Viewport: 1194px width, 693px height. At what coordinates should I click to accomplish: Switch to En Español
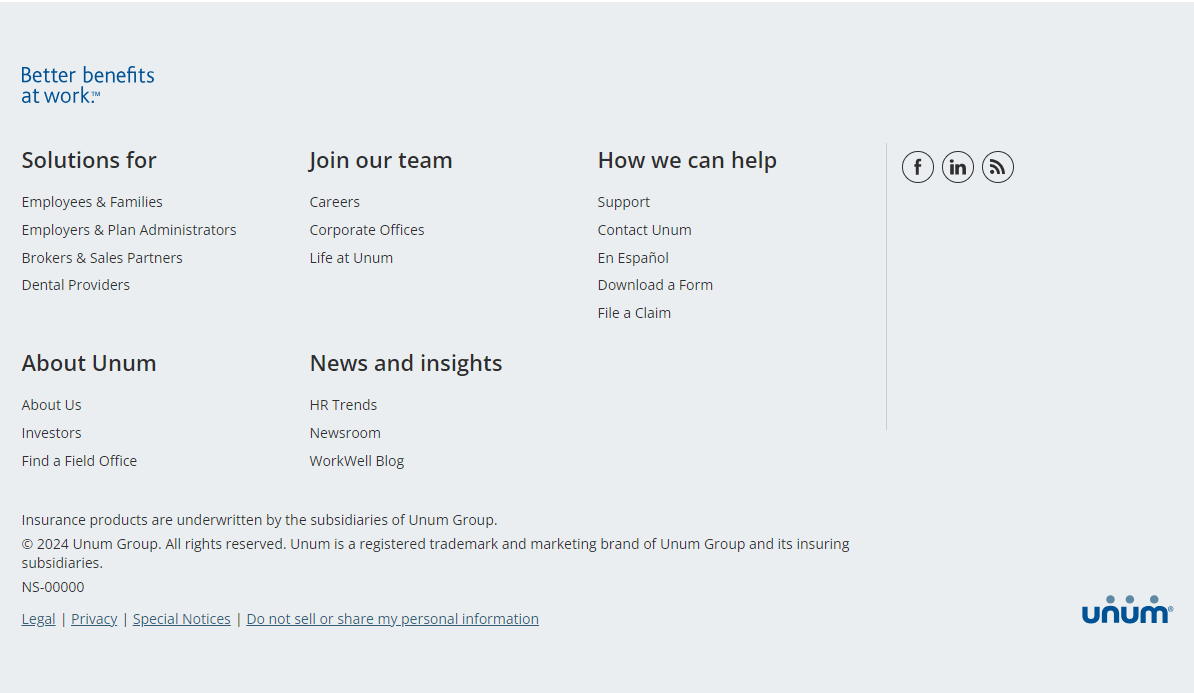(x=633, y=258)
